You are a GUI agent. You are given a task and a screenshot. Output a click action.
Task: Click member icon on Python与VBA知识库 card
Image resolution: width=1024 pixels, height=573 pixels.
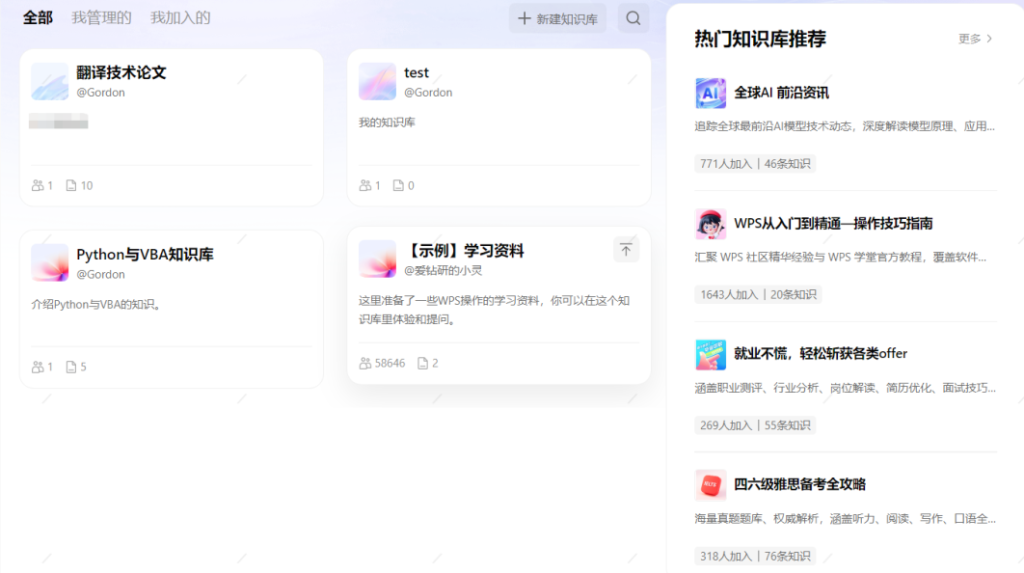(x=38, y=367)
